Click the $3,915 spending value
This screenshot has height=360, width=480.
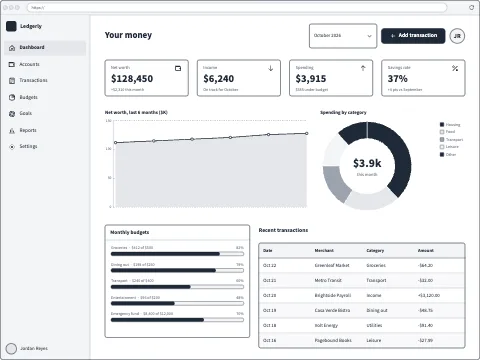311,79
